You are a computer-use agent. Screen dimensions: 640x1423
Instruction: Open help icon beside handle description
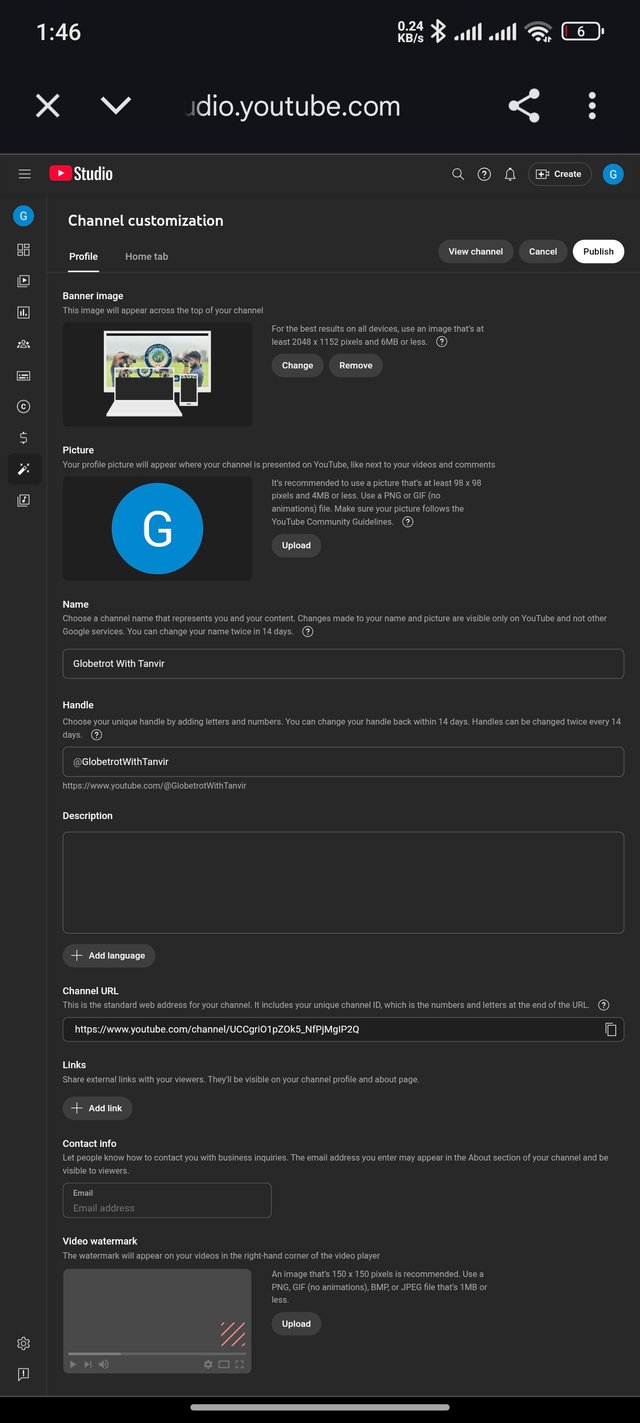point(96,735)
